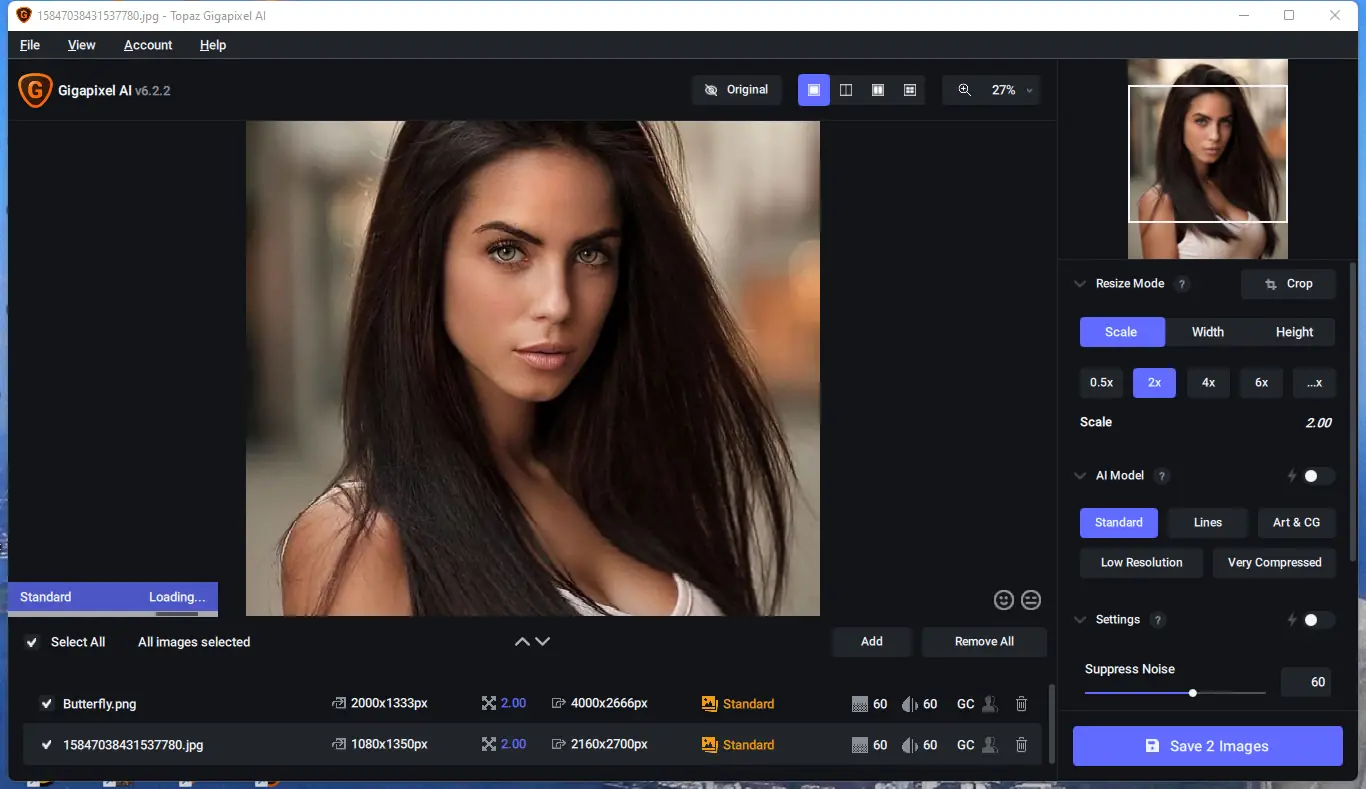
Task: Collapse the Settings section
Action: coord(1080,620)
